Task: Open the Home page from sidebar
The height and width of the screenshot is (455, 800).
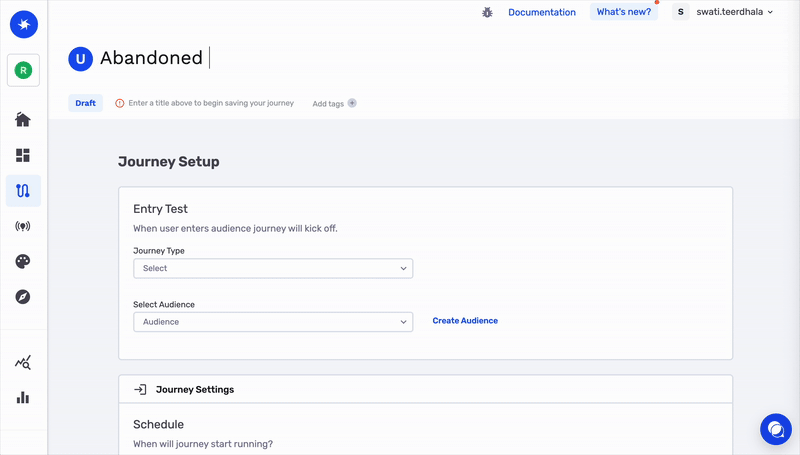Action: (23, 120)
